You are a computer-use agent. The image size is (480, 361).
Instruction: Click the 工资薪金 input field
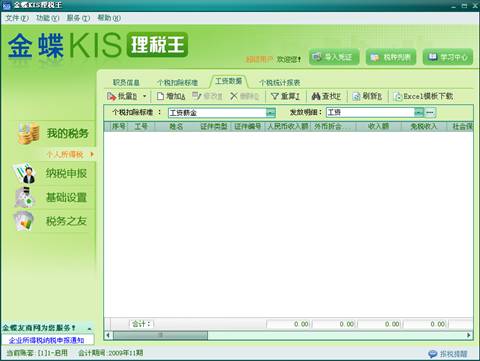pyautogui.click(x=217, y=113)
